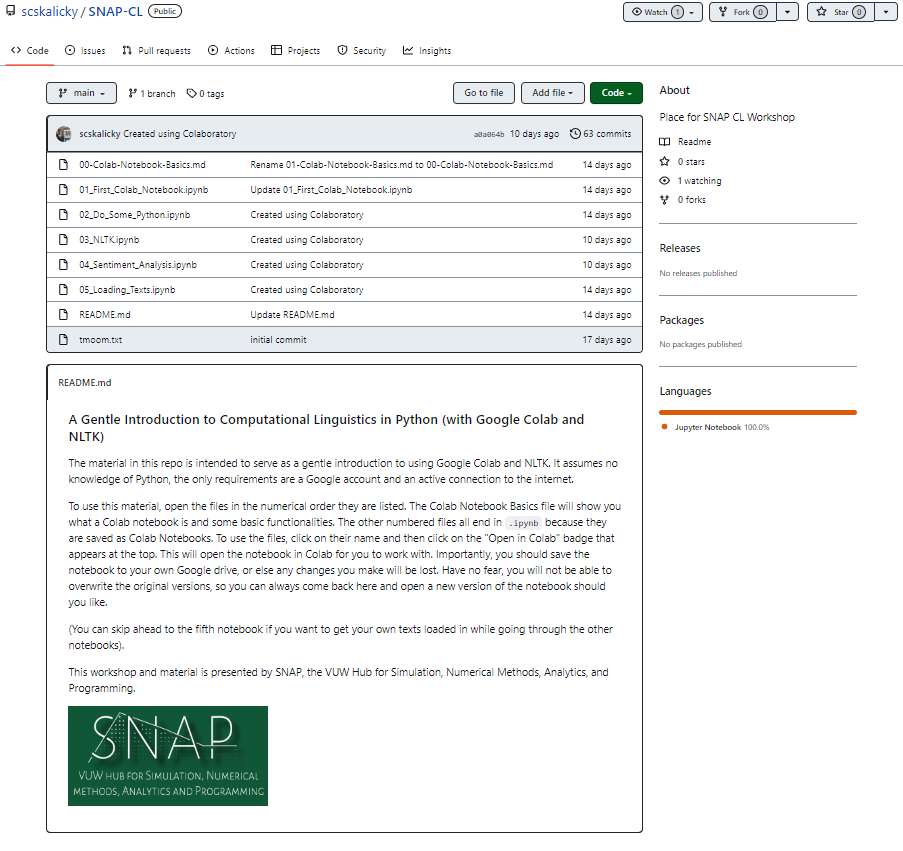Click the Actions play icon
The height and width of the screenshot is (851, 903).
[213, 51]
